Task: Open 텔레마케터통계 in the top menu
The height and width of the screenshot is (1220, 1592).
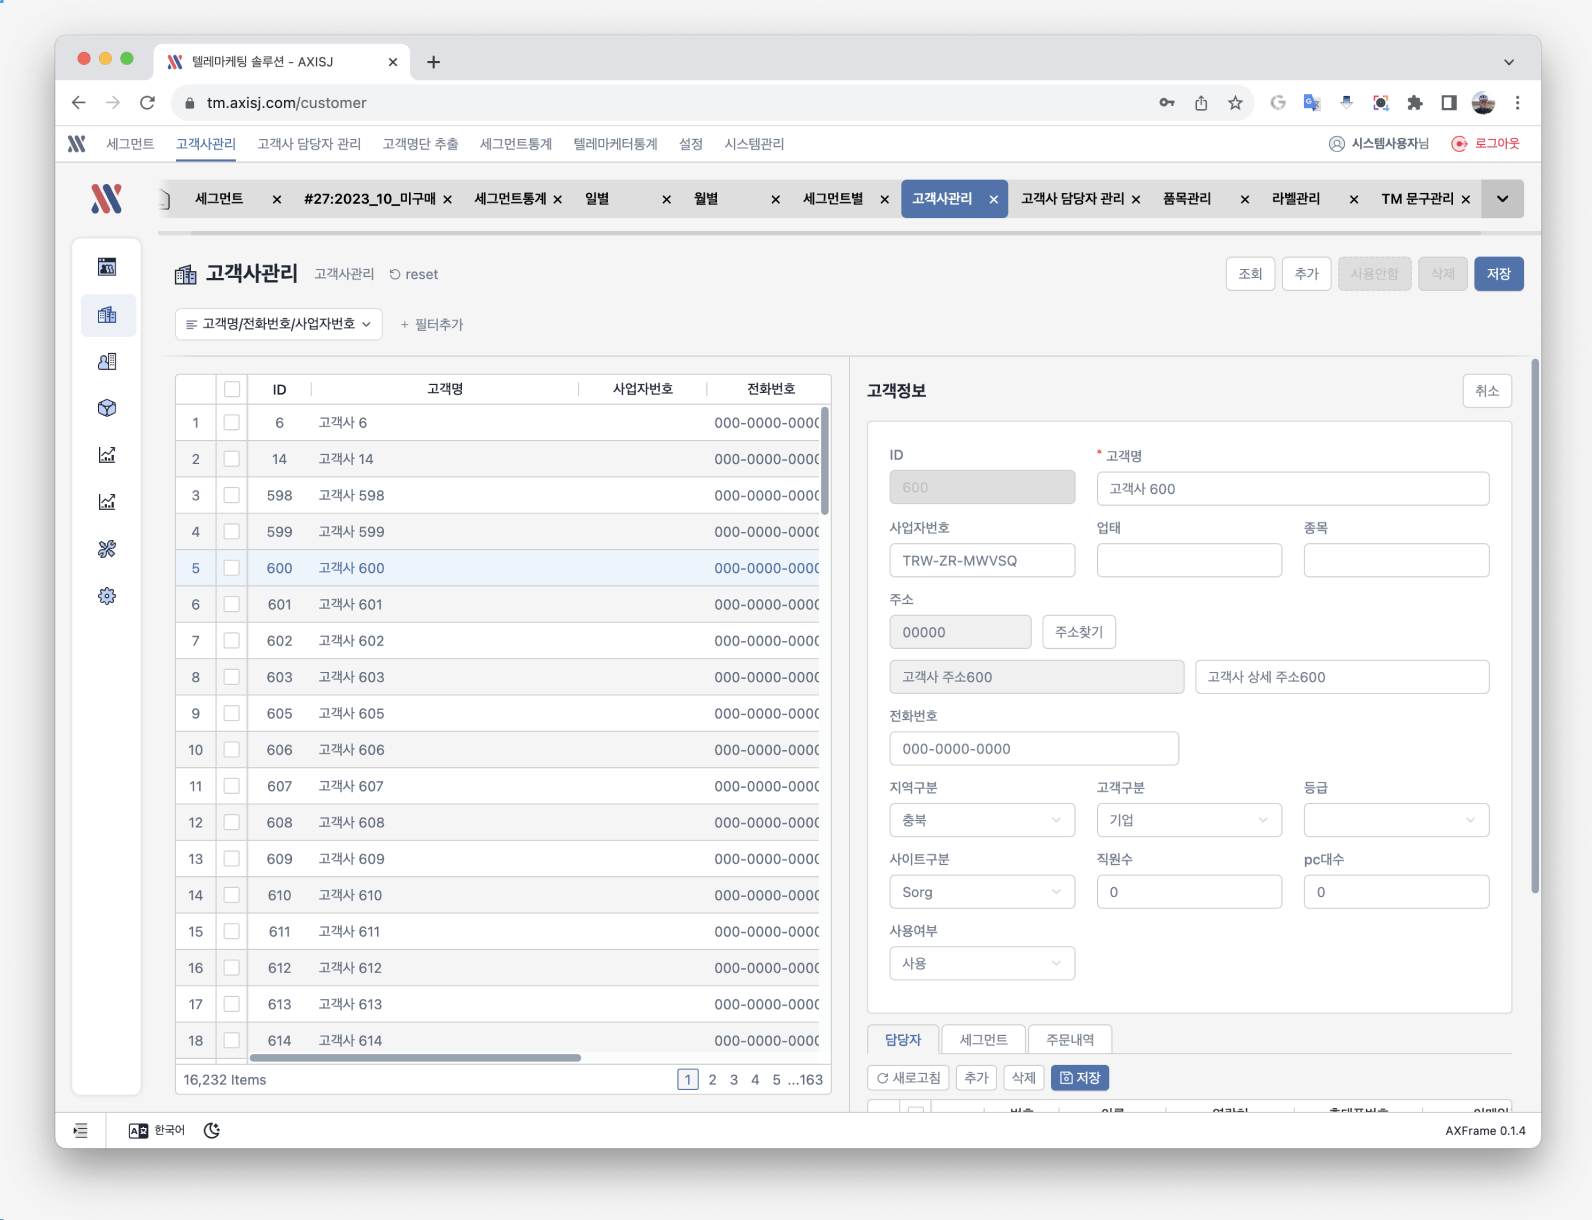Action: click(x=615, y=144)
